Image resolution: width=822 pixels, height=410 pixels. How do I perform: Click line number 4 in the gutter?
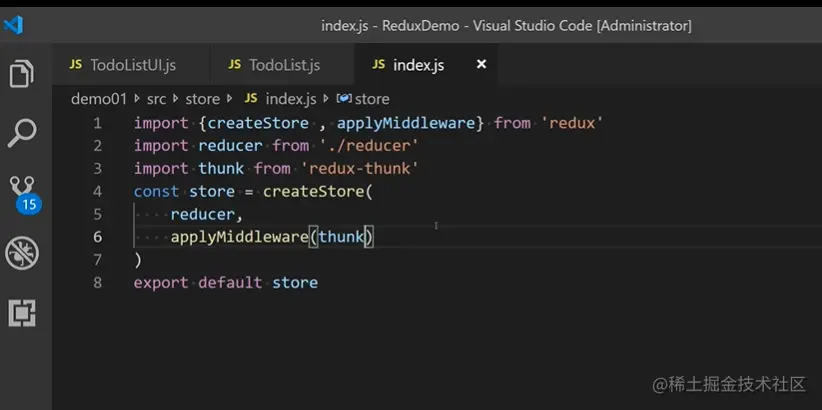[x=97, y=191]
